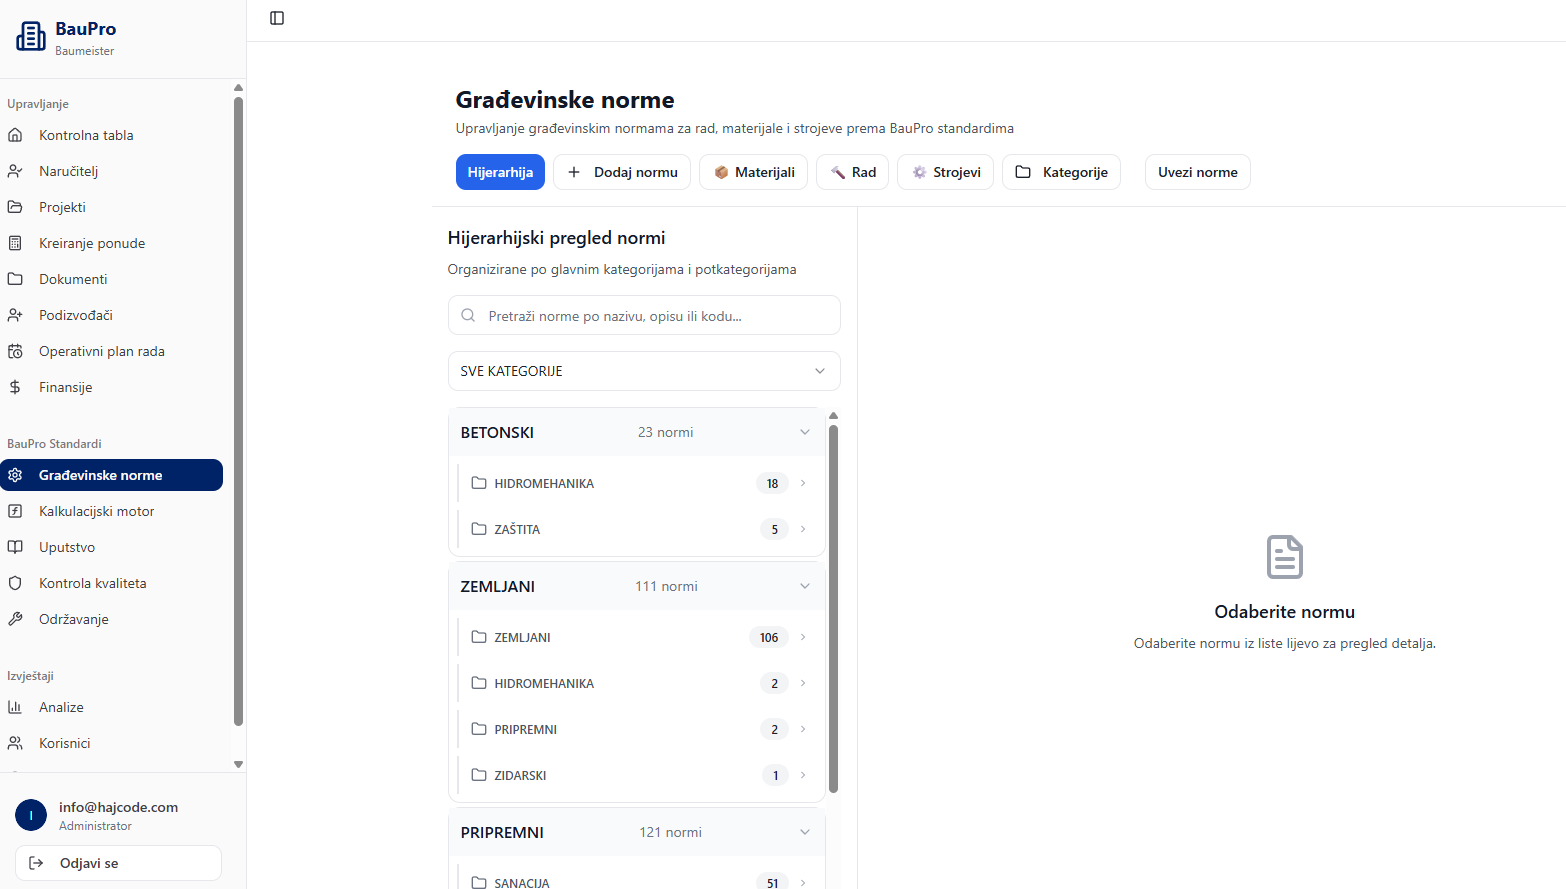Click the norm search input field
Viewport: 1566px width, 889px height.
click(x=644, y=315)
